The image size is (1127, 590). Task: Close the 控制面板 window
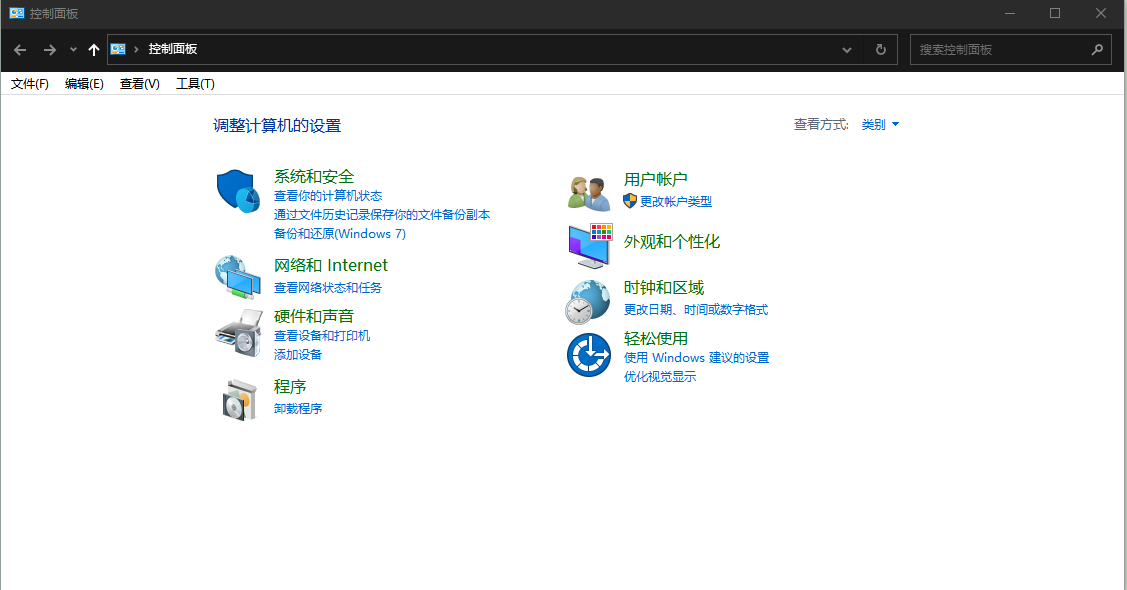1100,13
